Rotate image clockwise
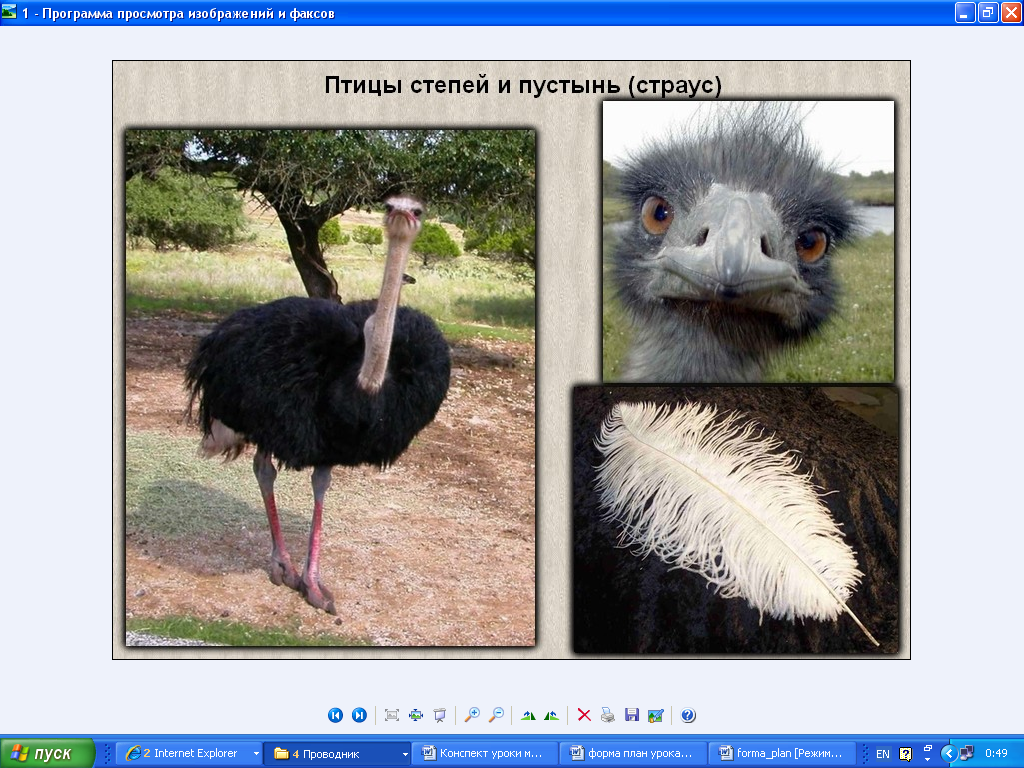This screenshot has height=768, width=1024. (528, 715)
